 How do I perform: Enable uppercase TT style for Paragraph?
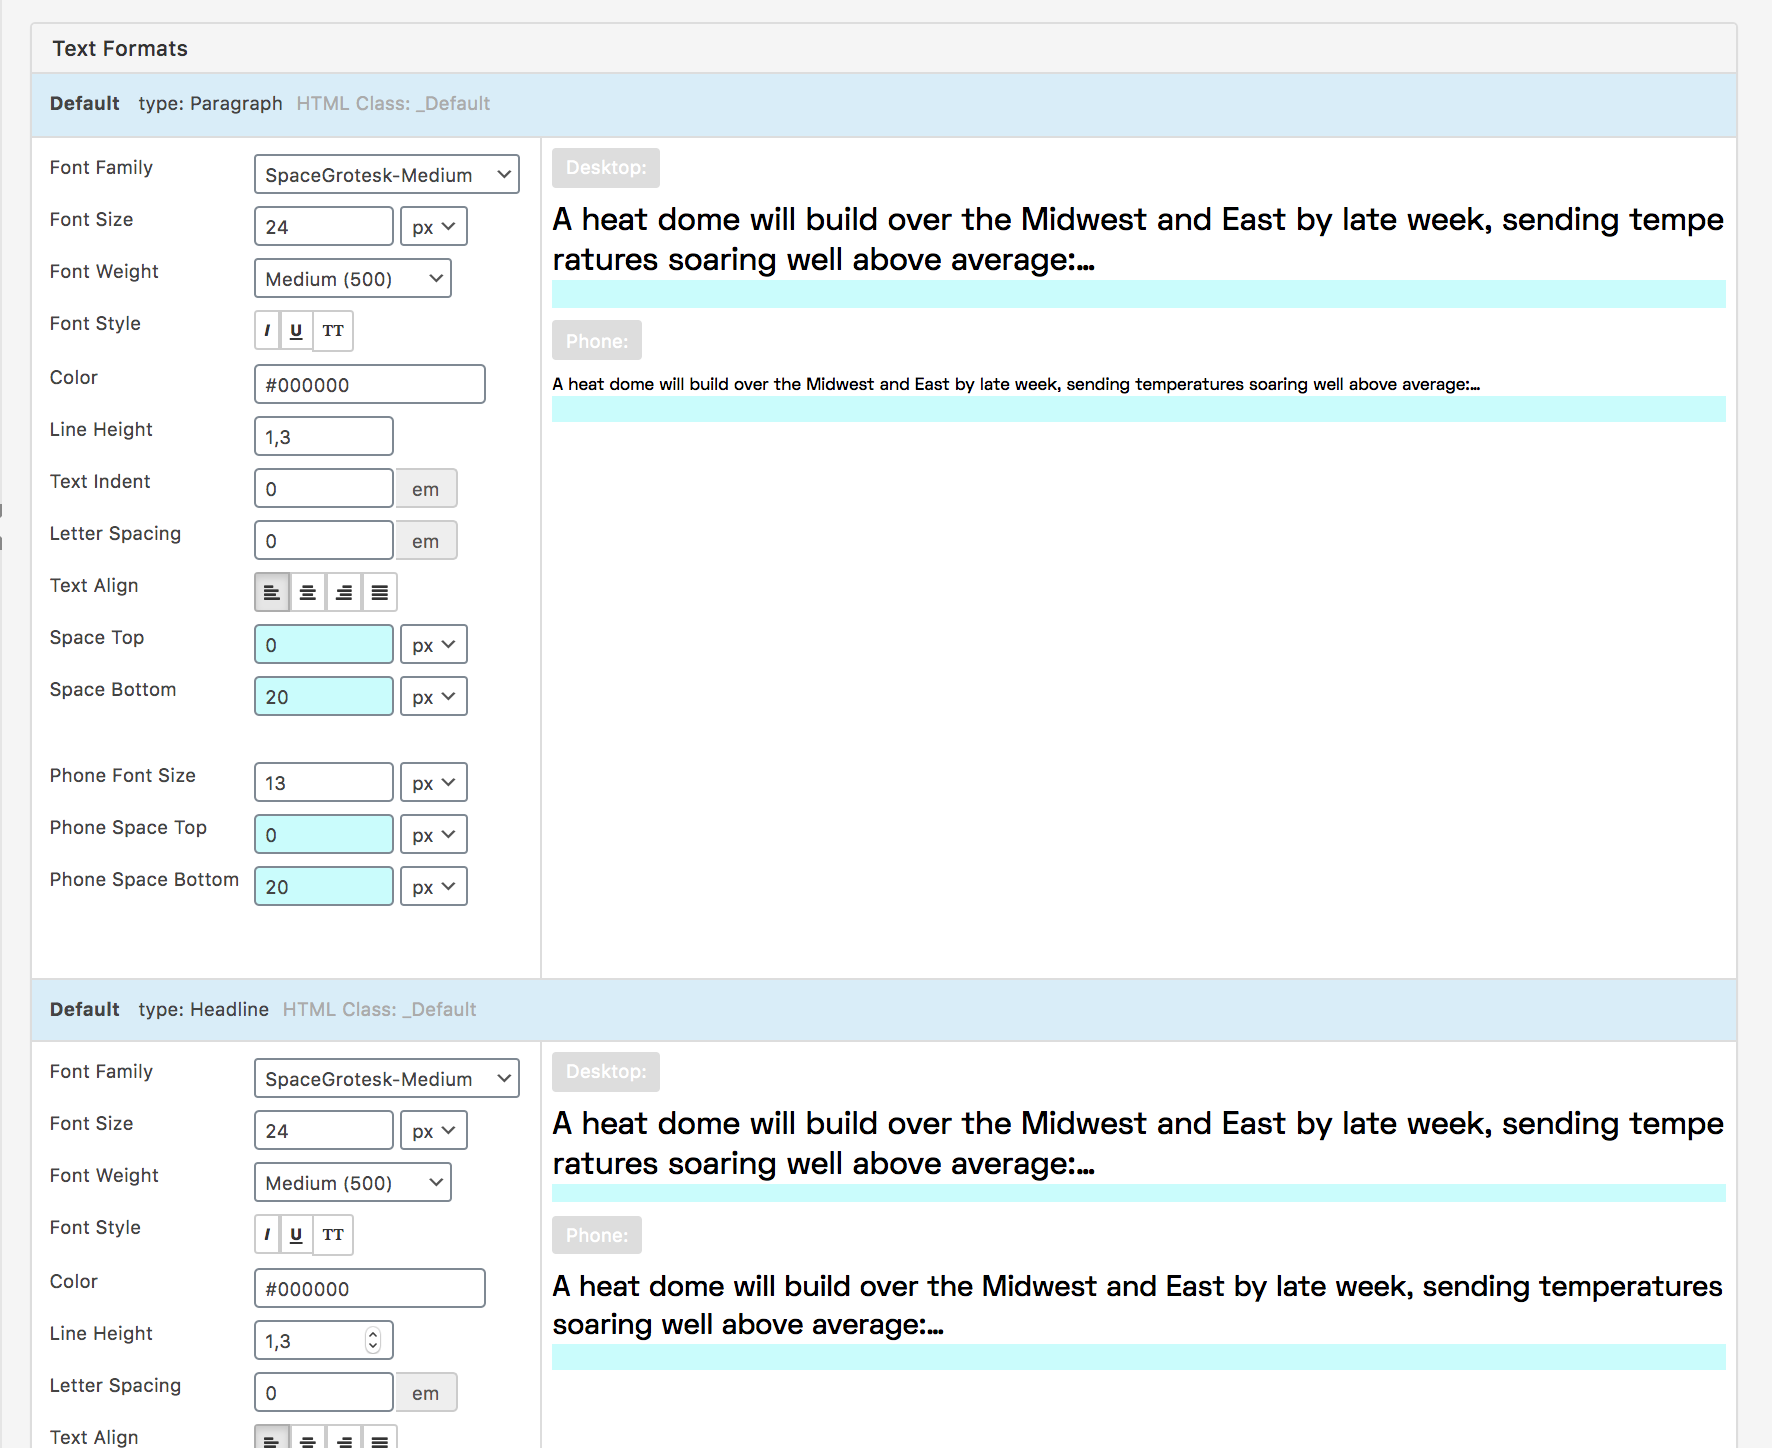coord(333,331)
